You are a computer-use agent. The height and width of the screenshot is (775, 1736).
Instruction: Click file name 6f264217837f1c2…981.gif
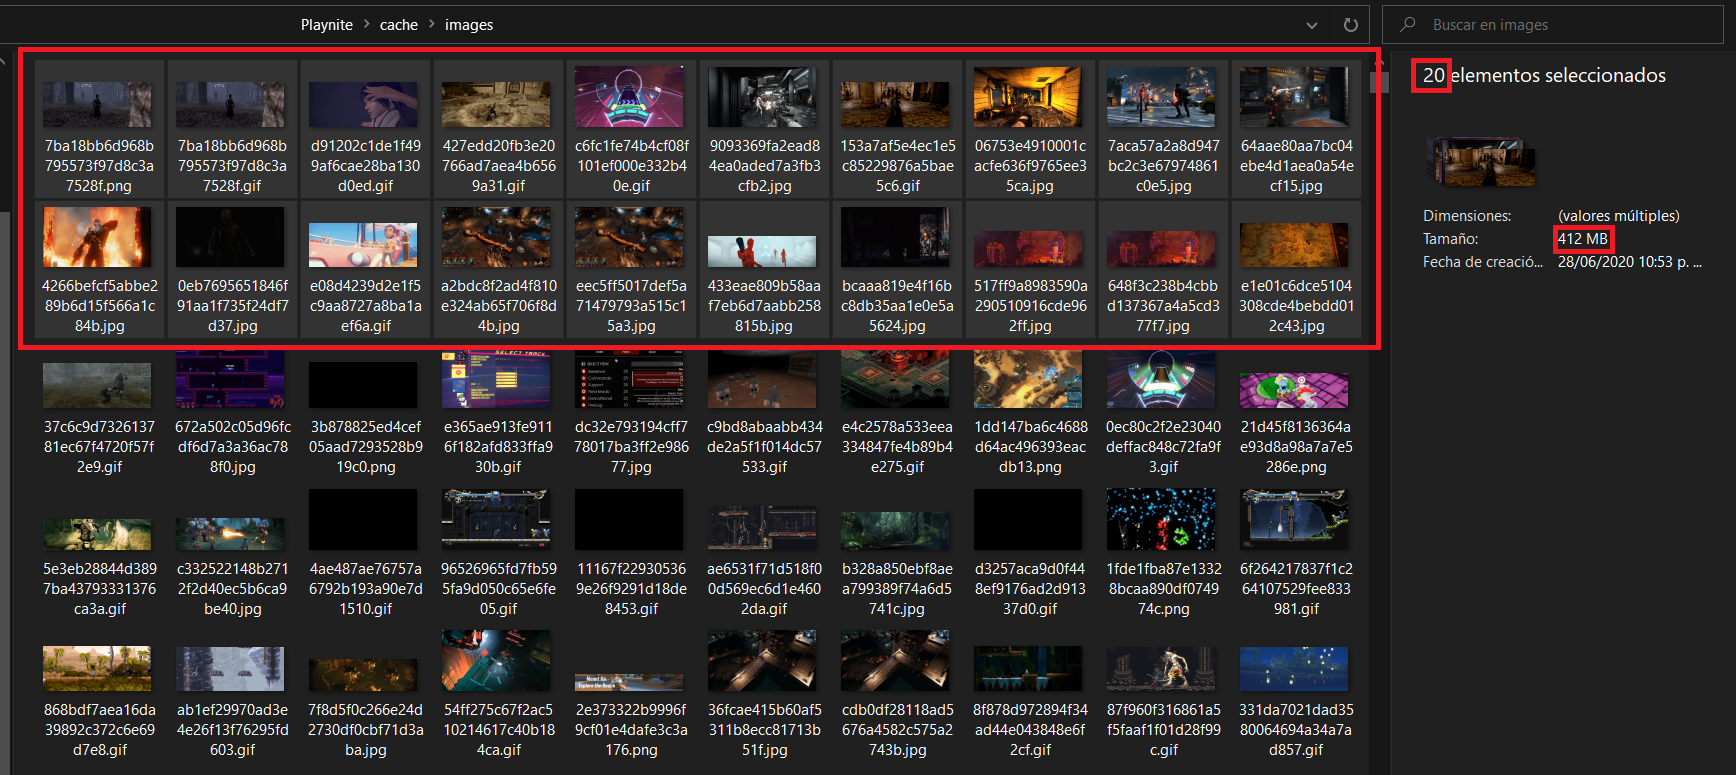[1296, 589]
